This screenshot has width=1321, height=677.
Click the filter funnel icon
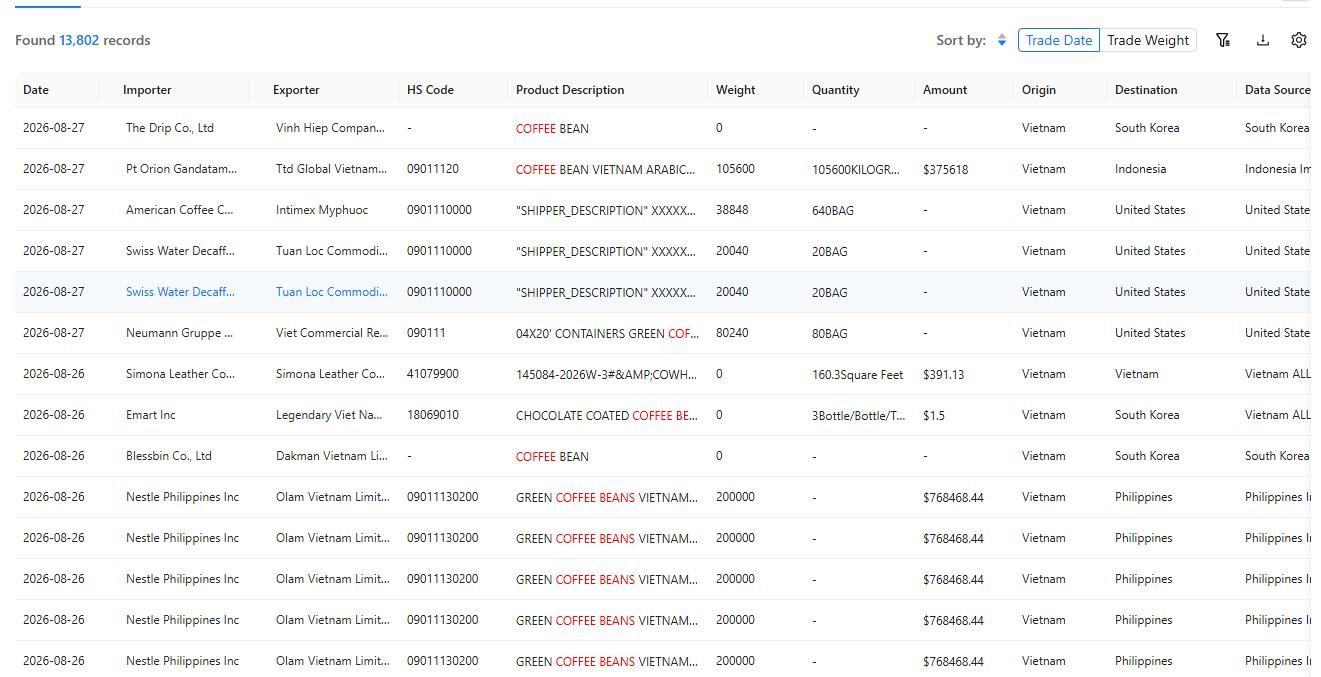tap(1222, 40)
